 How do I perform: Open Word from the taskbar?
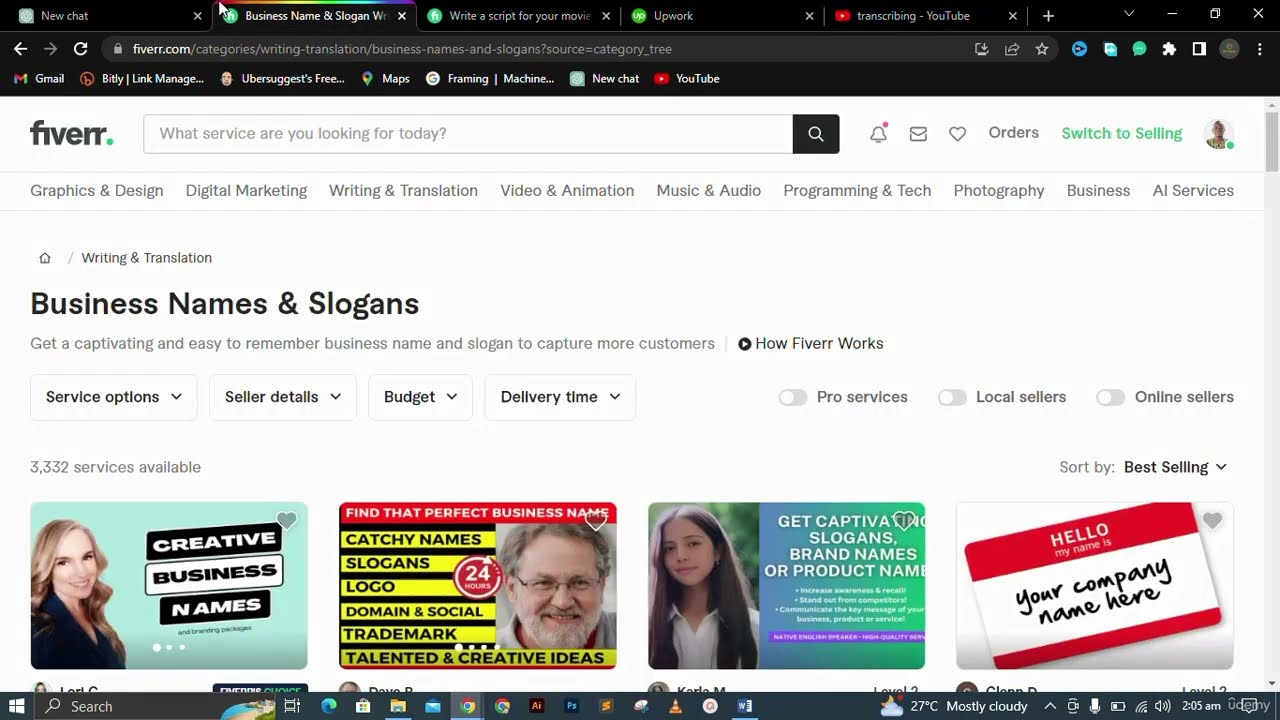click(745, 706)
